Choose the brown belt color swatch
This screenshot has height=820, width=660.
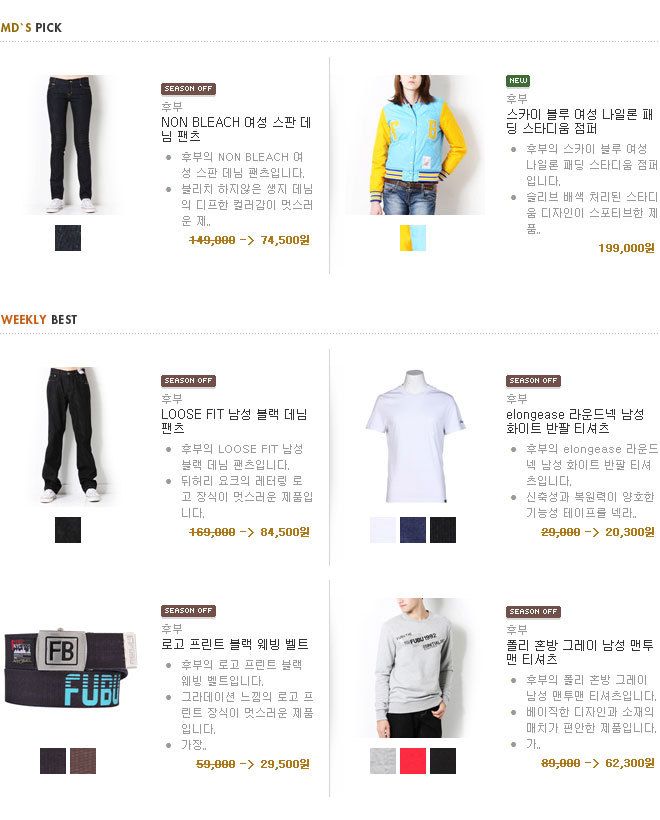(83, 761)
